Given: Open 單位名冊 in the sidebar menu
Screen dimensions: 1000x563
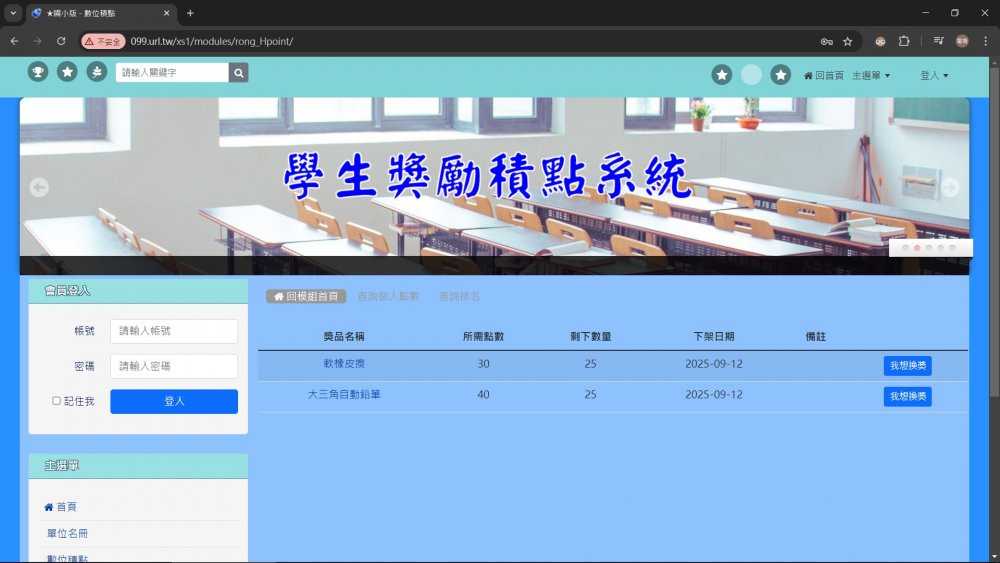Looking at the screenshot, I should tap(67, 533).
